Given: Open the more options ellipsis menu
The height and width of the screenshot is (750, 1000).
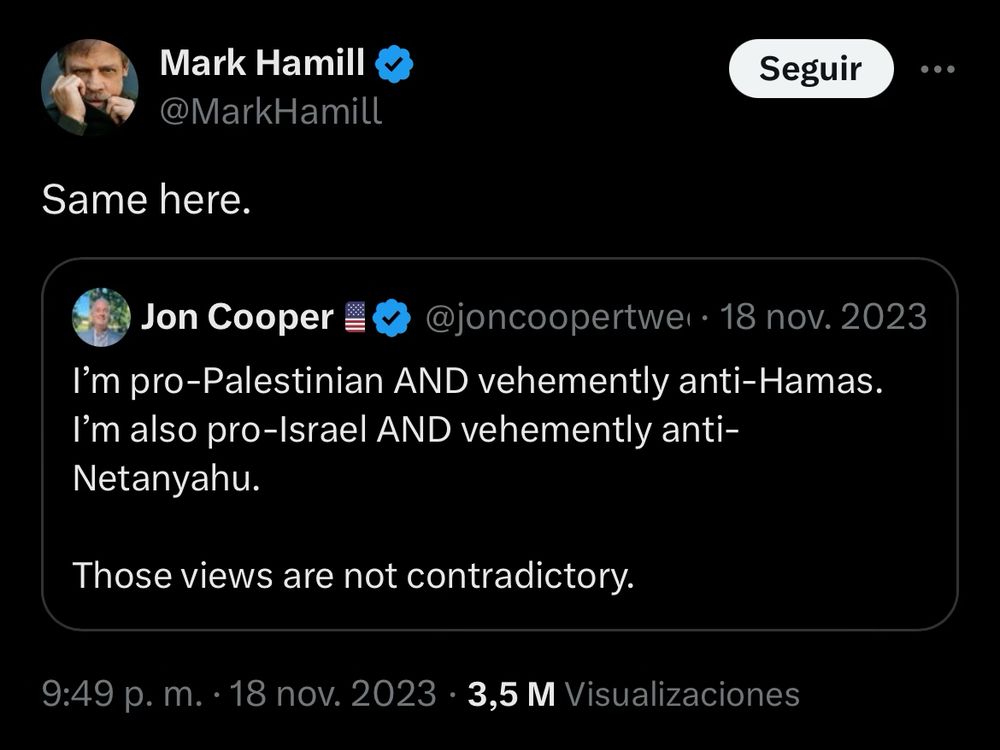Looking at the screenshot, I should tap(938, 68).
